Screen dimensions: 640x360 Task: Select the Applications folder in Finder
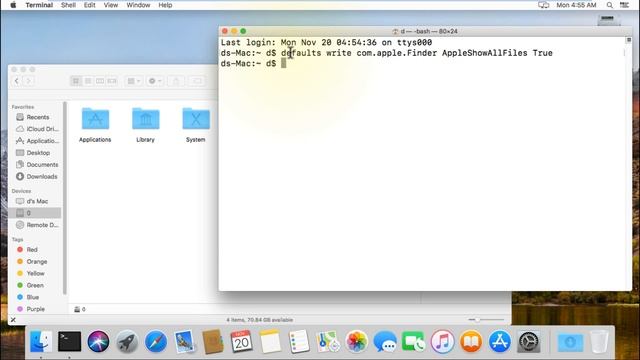pos(95,124)
